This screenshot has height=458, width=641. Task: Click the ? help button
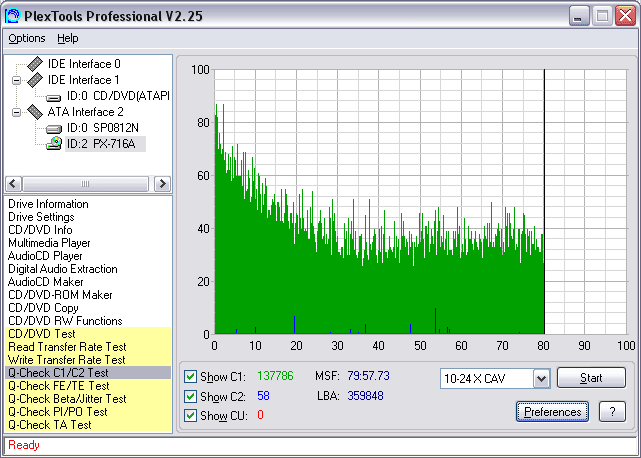[x=612, y=411]
